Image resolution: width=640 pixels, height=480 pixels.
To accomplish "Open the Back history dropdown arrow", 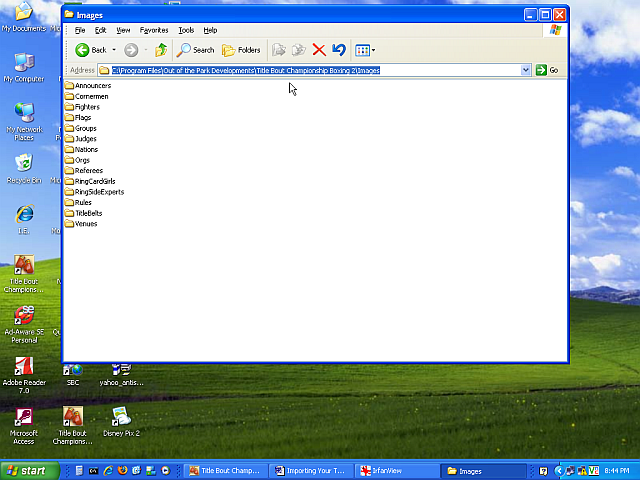I will click(114, 50).
